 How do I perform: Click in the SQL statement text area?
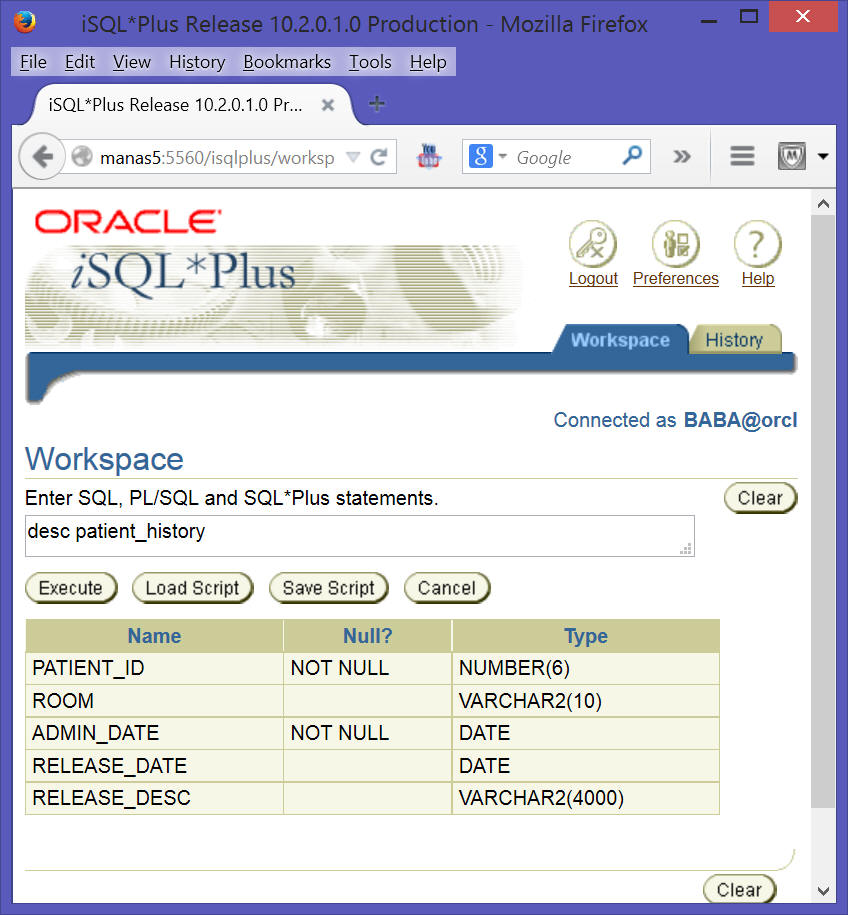(360, 536)
